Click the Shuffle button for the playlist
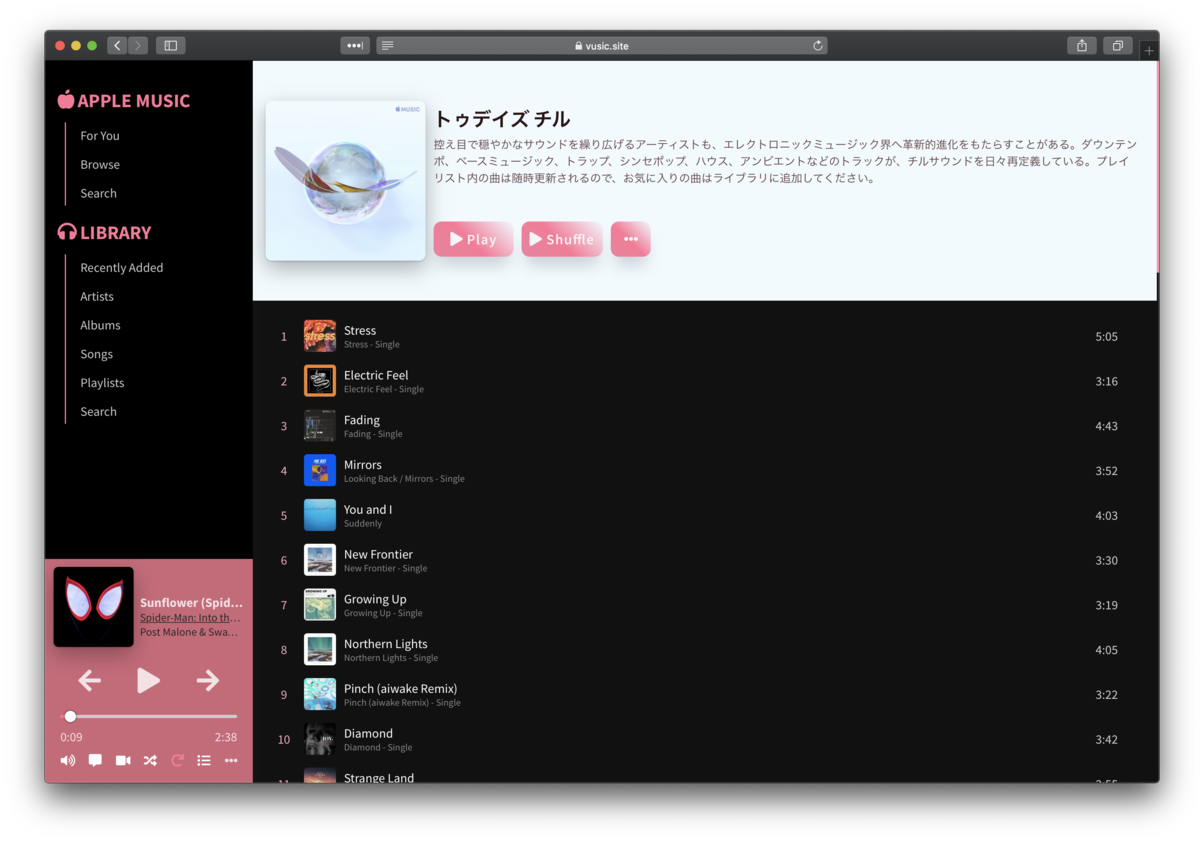The image size is (1204, 842). click(562, 239)
